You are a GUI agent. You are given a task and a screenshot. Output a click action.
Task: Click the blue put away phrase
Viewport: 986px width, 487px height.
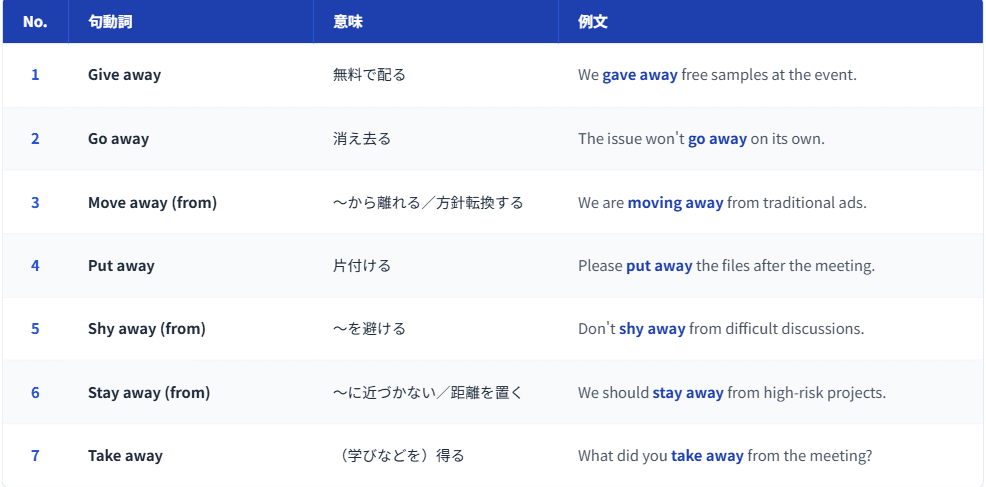pos(659,266)
